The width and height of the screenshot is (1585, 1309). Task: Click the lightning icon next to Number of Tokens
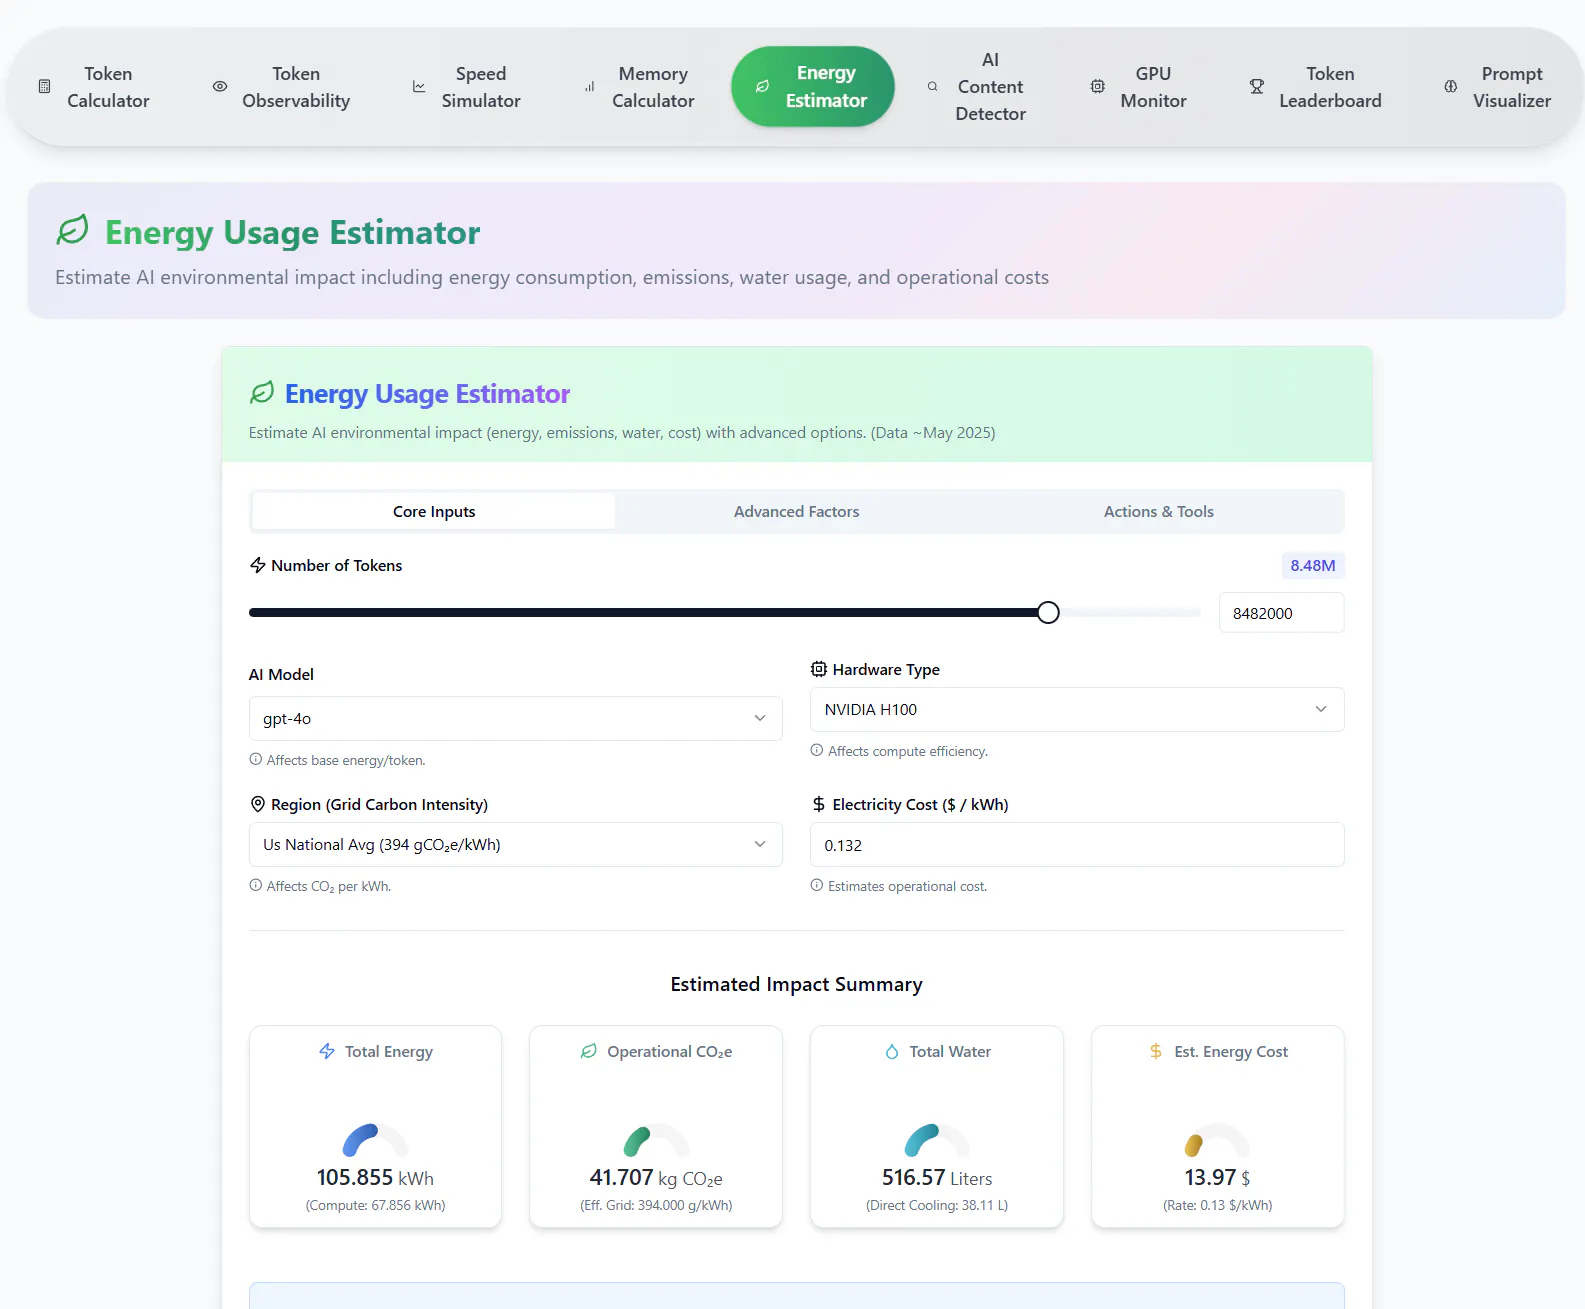(258, 565)
